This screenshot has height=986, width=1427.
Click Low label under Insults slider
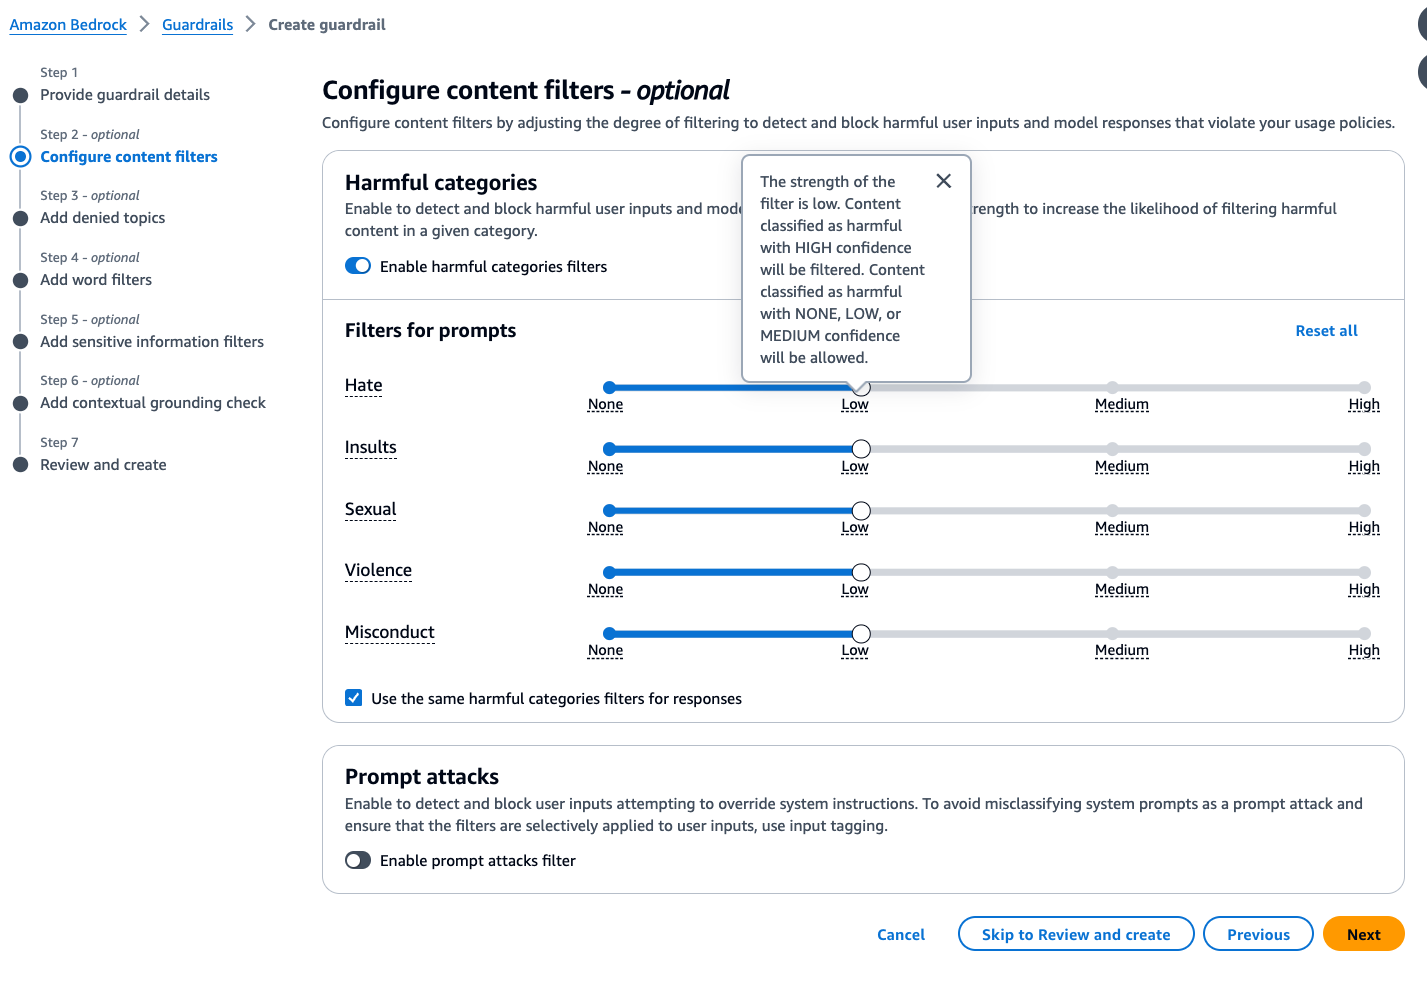pos(855,466)
